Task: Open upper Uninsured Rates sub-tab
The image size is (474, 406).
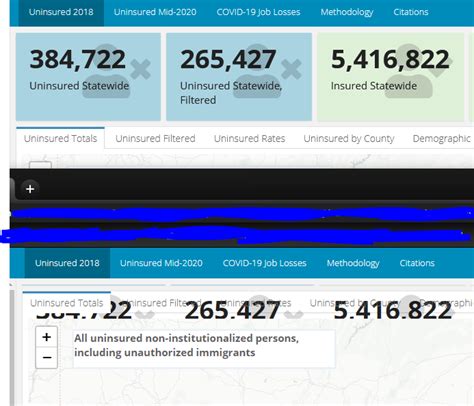Action: pyautogui.click(x=249, y=138)
